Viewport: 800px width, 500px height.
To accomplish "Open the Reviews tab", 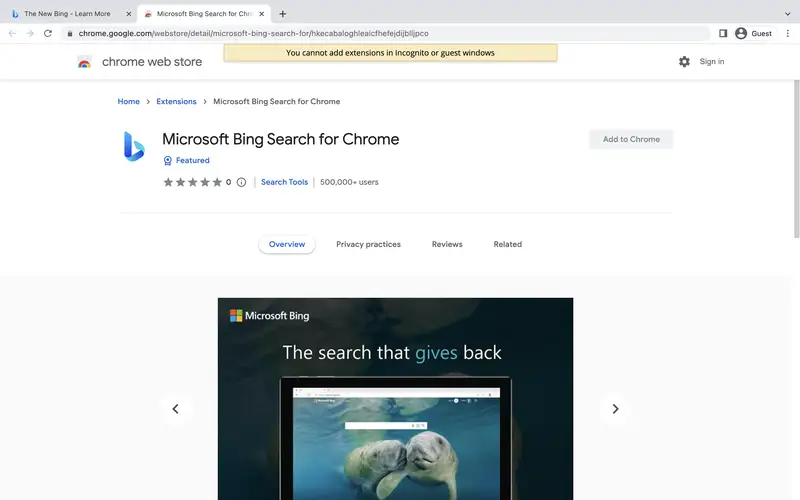I will pos(447,244).
